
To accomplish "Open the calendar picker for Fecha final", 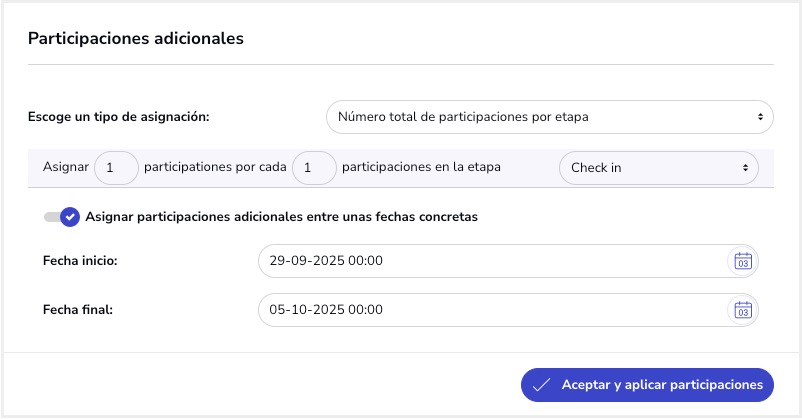I will [742, 309].
